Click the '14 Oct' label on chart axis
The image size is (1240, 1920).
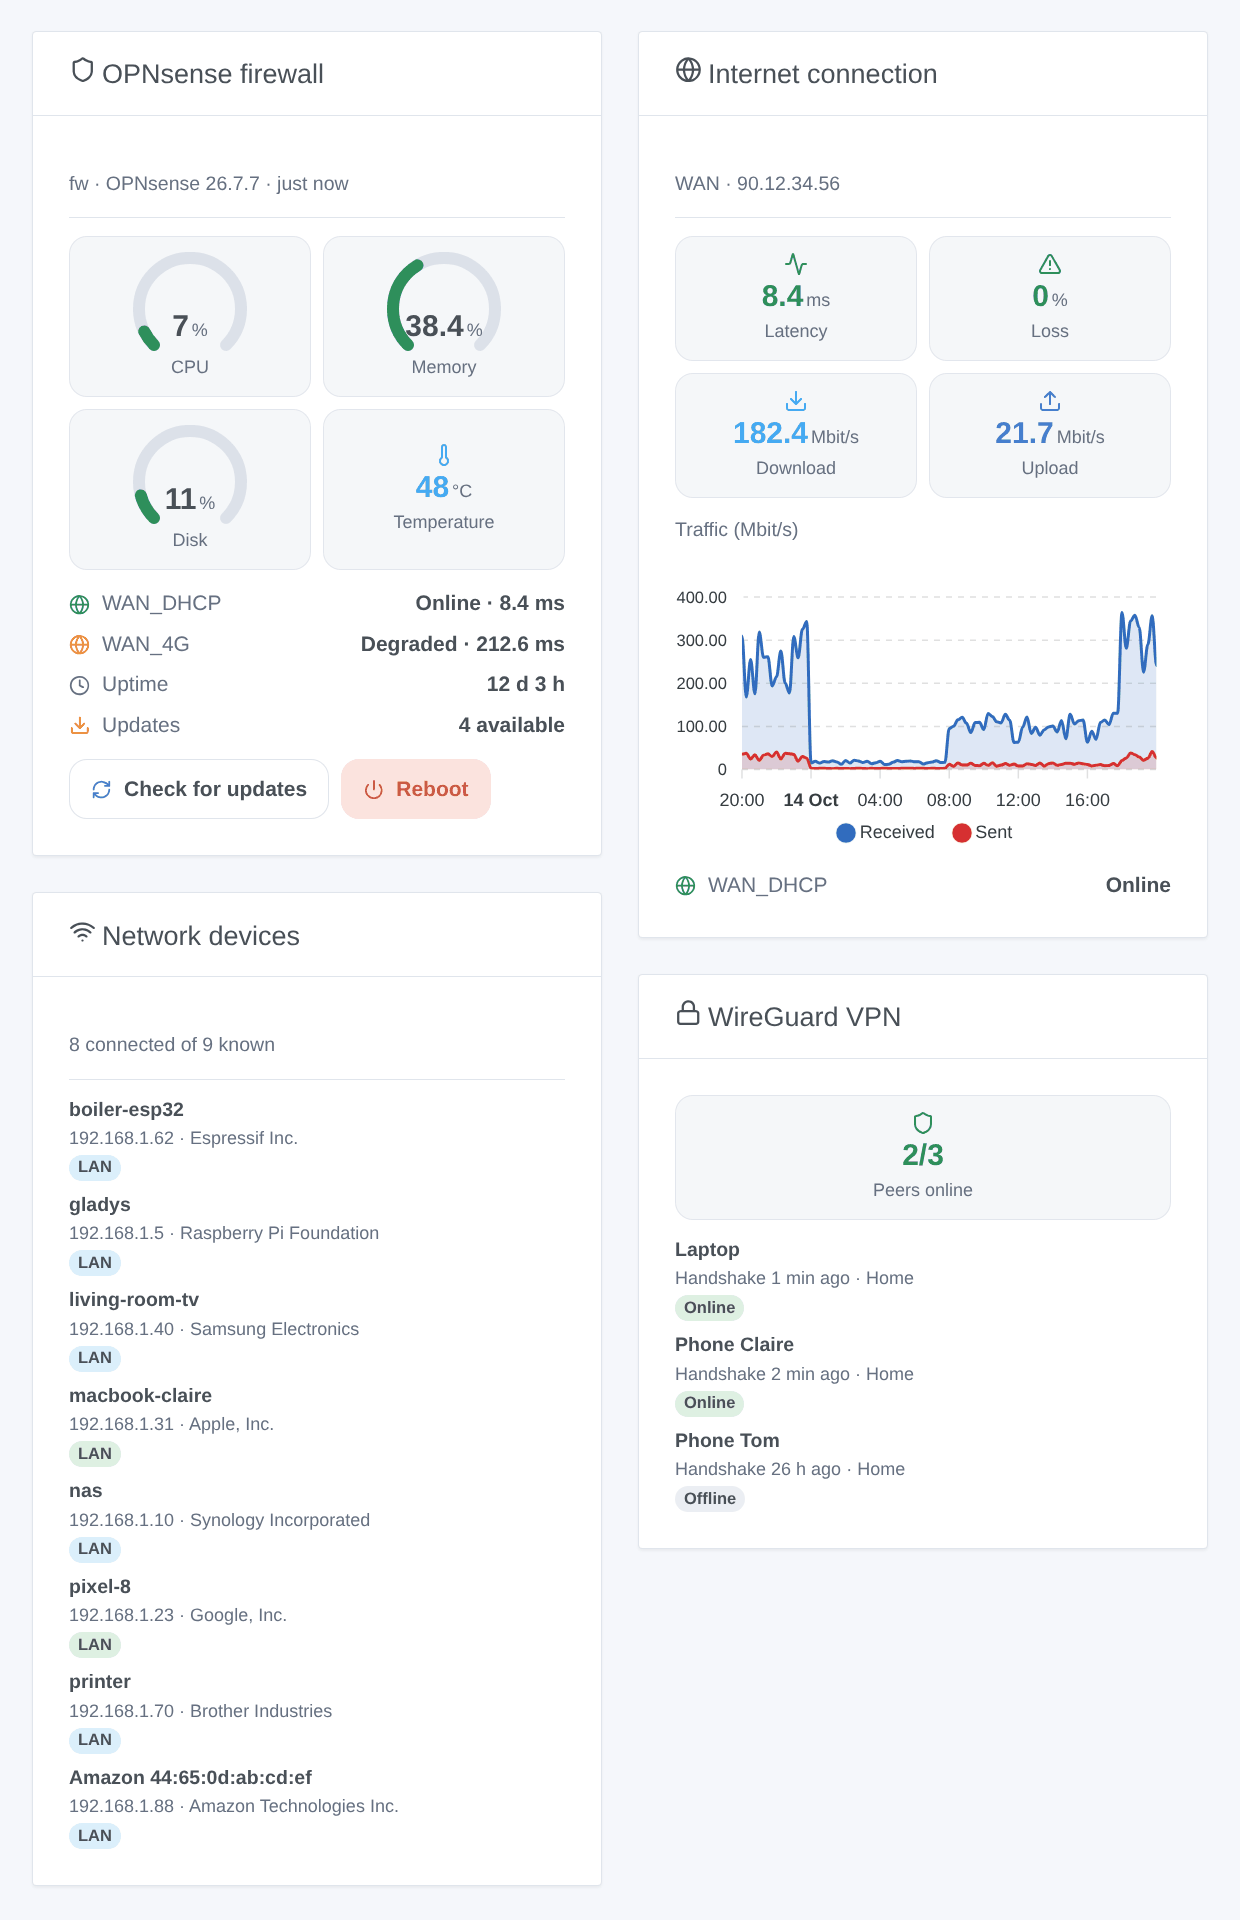pyautogui.click(x=811, y=800)
